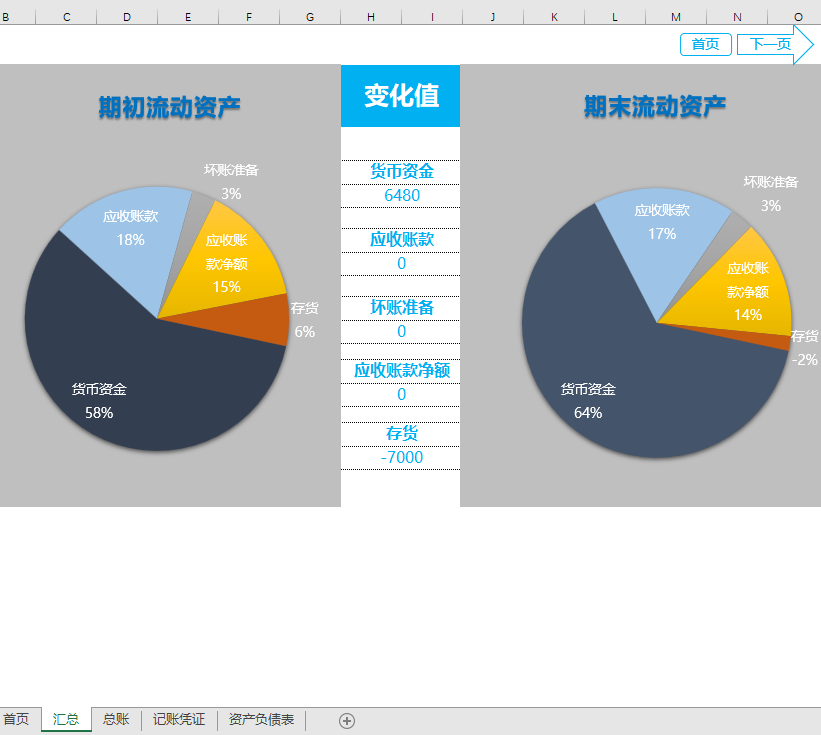Select column D header
This screenshot has height=735, width=821.
(x=127, y=17)
